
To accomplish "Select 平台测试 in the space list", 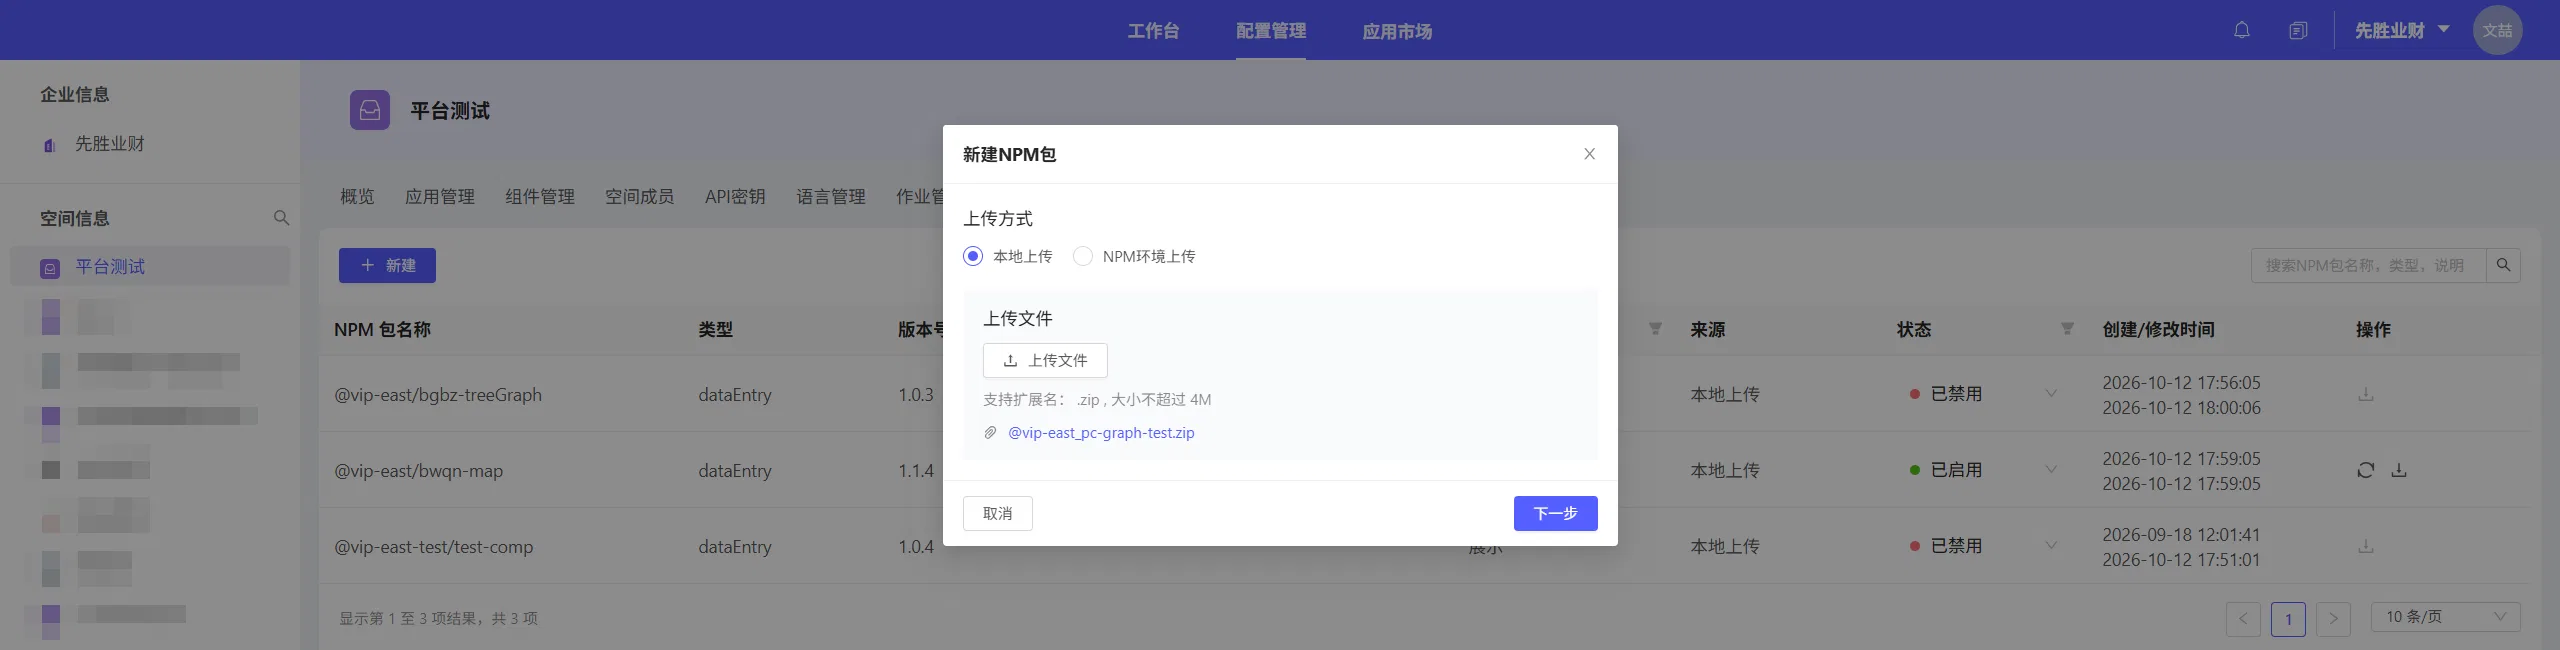I will click(x=150, y=267).
